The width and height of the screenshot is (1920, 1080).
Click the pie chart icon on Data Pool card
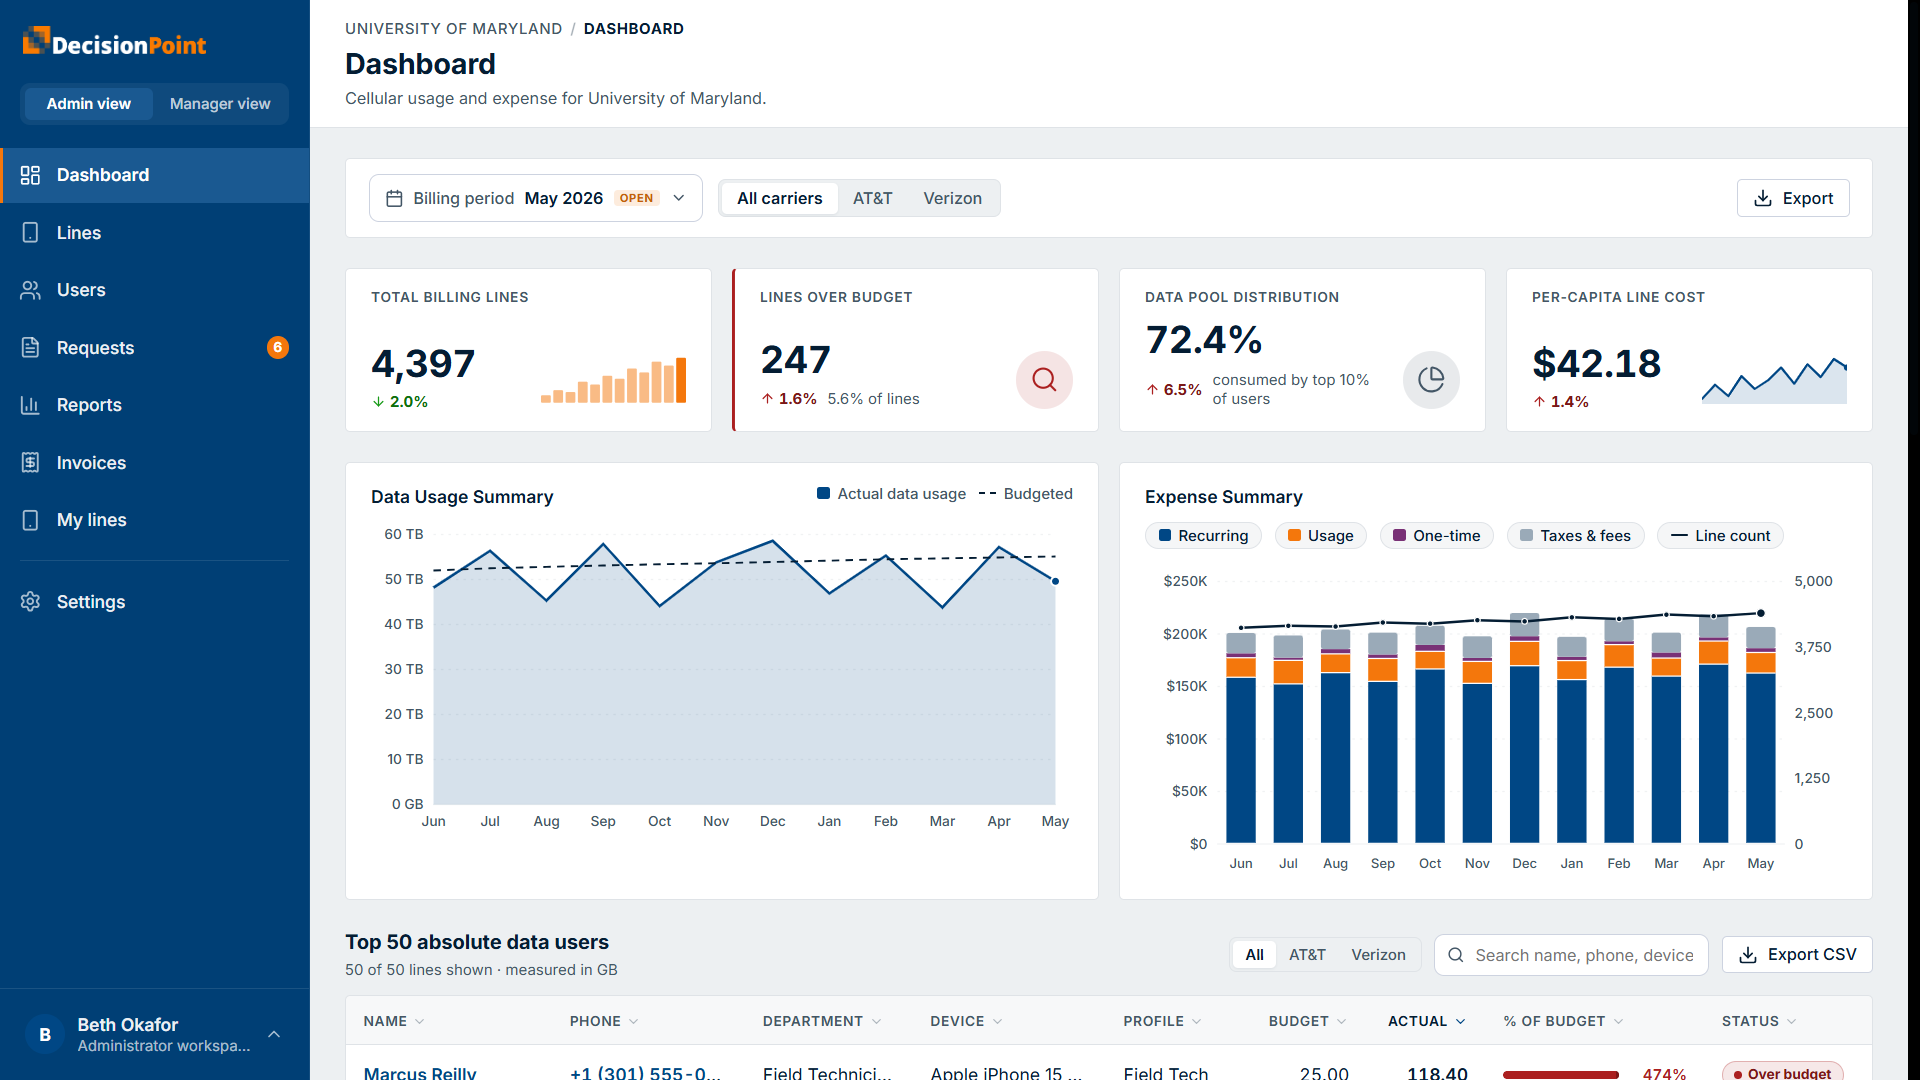pos(1431,380)
